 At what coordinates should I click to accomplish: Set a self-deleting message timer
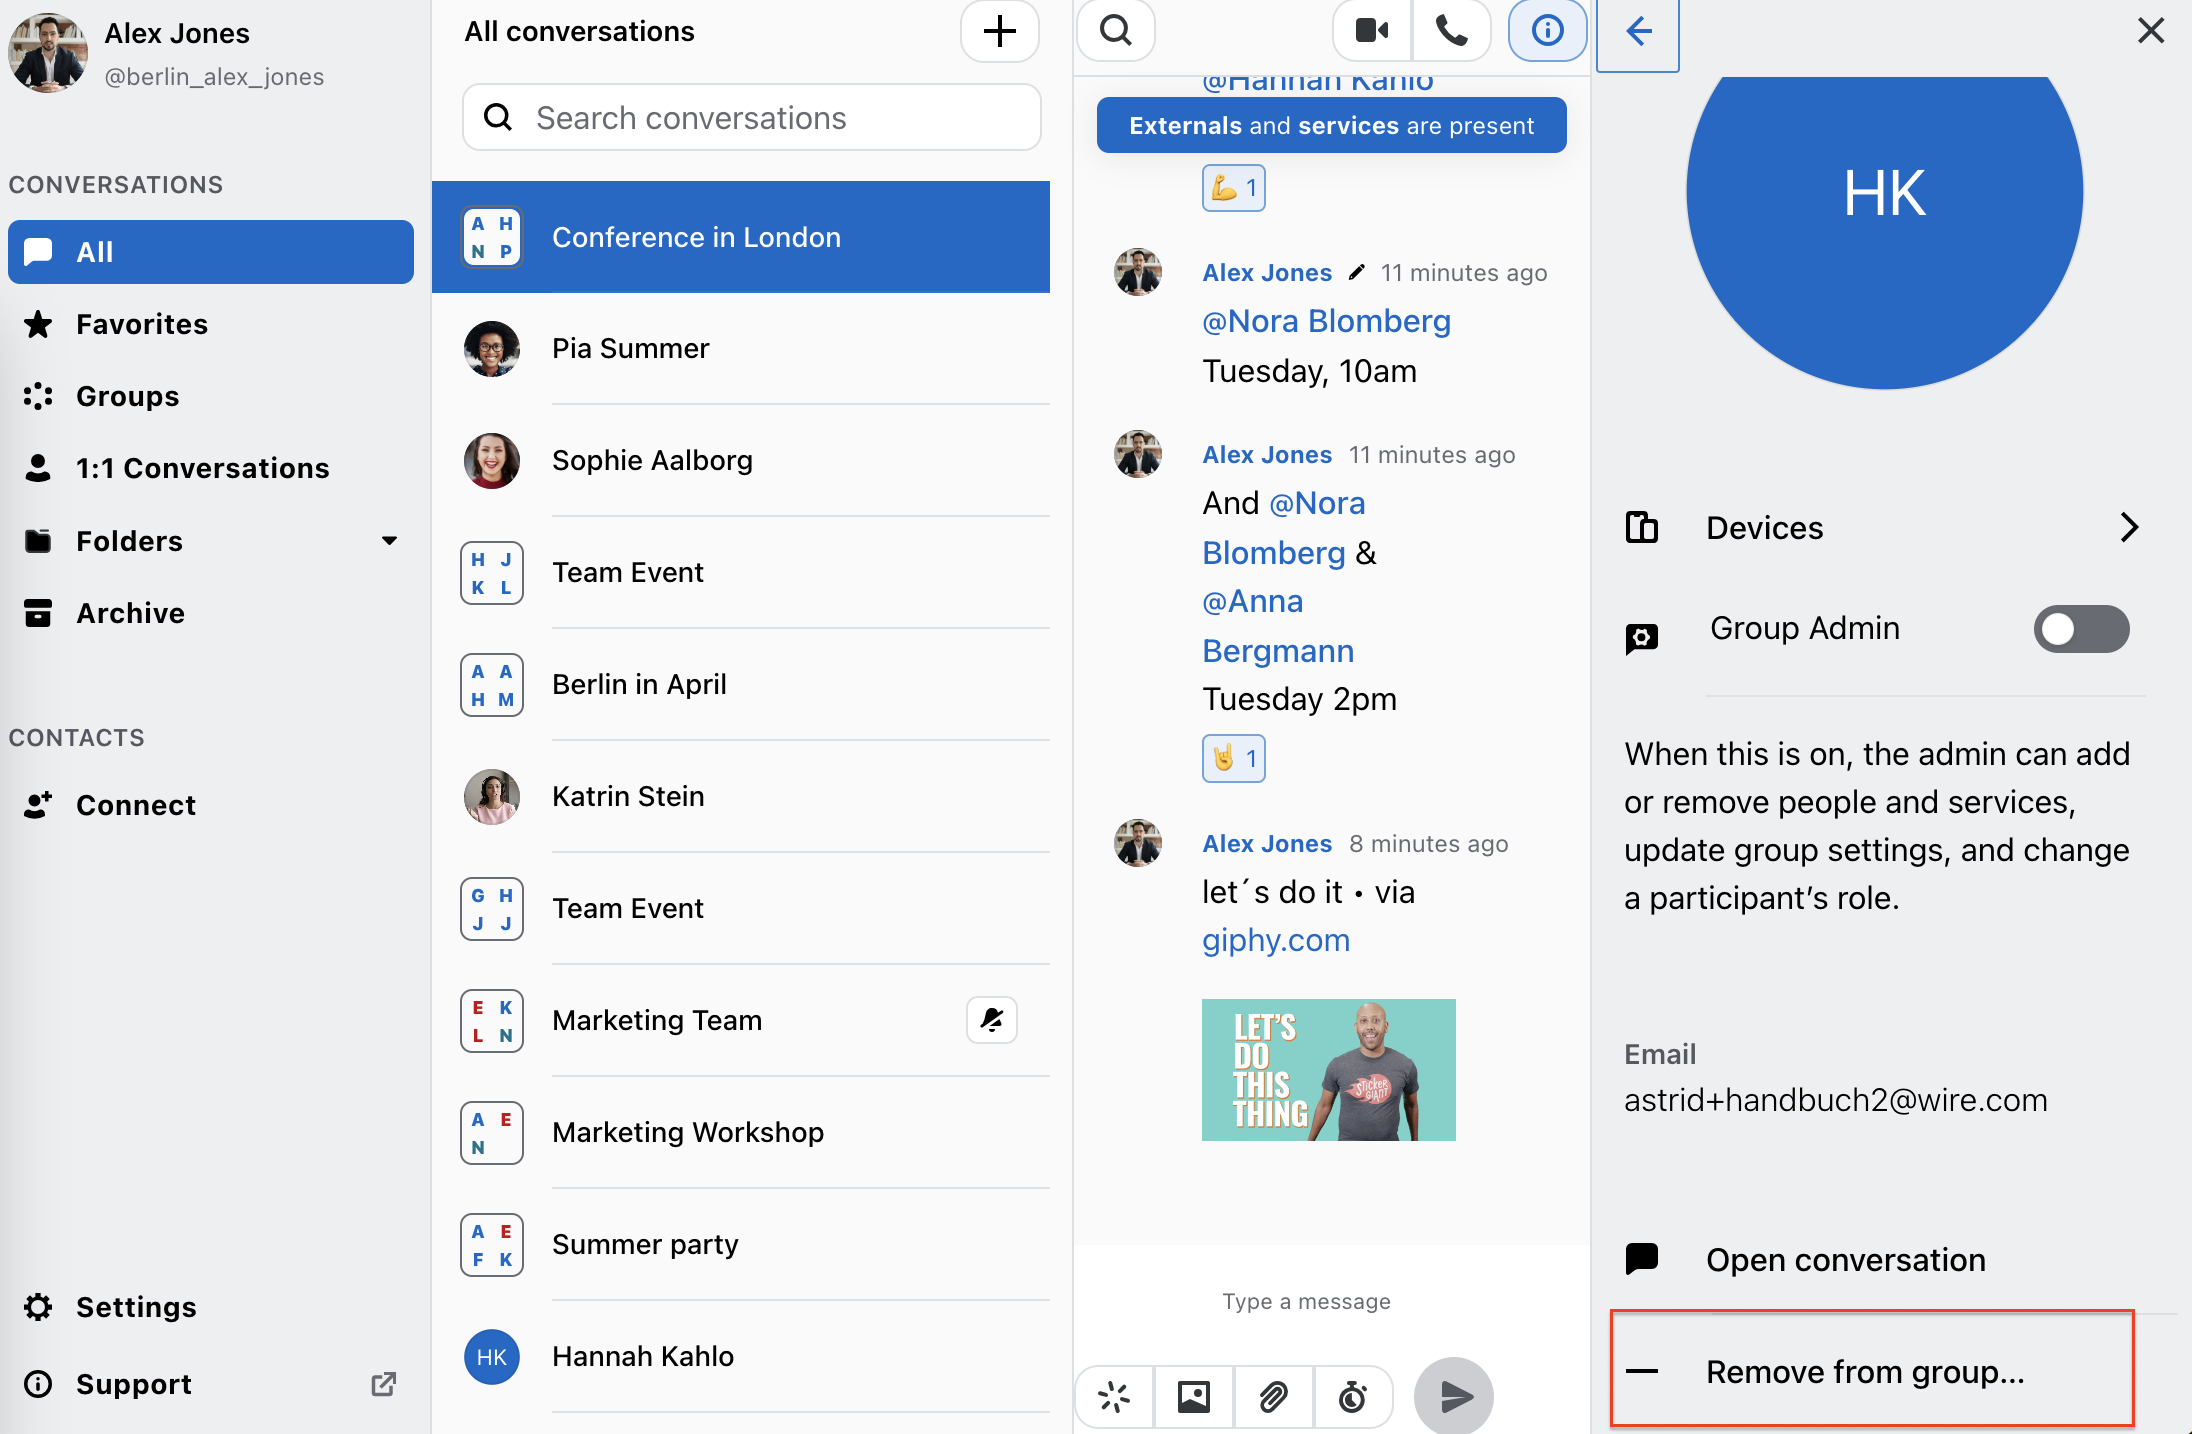click(1353, 1396)
